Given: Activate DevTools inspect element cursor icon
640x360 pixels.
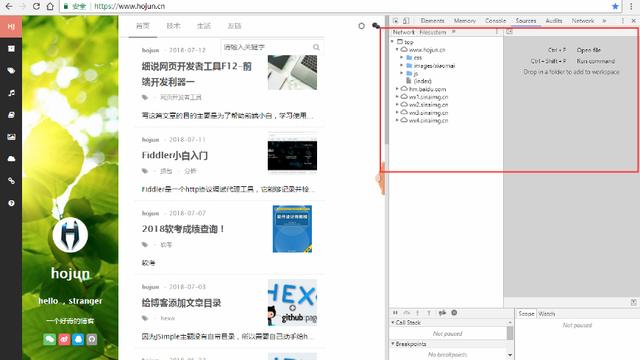Looking at the screenshot, I should (396, 20).
